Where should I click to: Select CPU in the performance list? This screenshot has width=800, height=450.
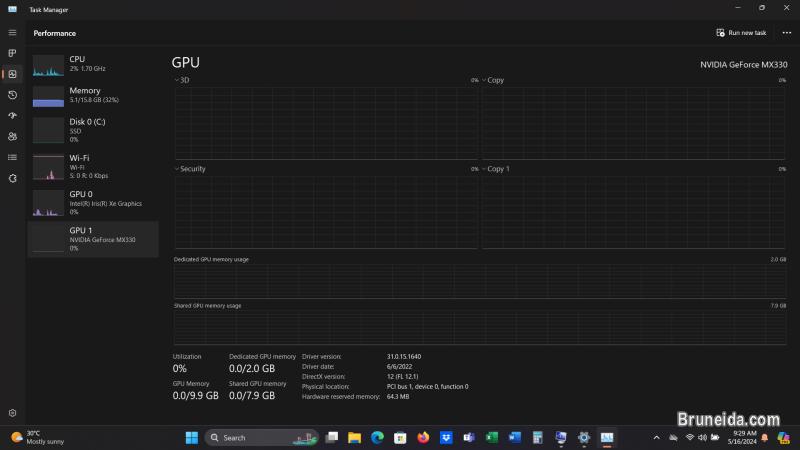[94, 64]
